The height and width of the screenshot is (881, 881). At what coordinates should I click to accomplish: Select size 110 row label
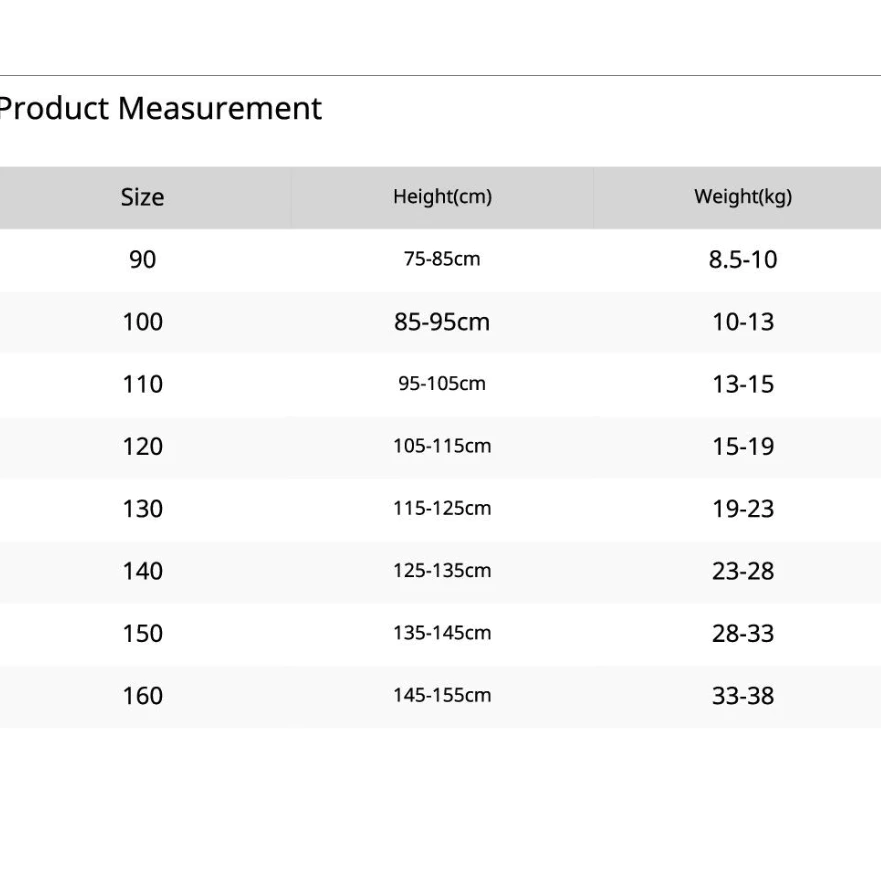pyautogui.click(x=143, y=384)
